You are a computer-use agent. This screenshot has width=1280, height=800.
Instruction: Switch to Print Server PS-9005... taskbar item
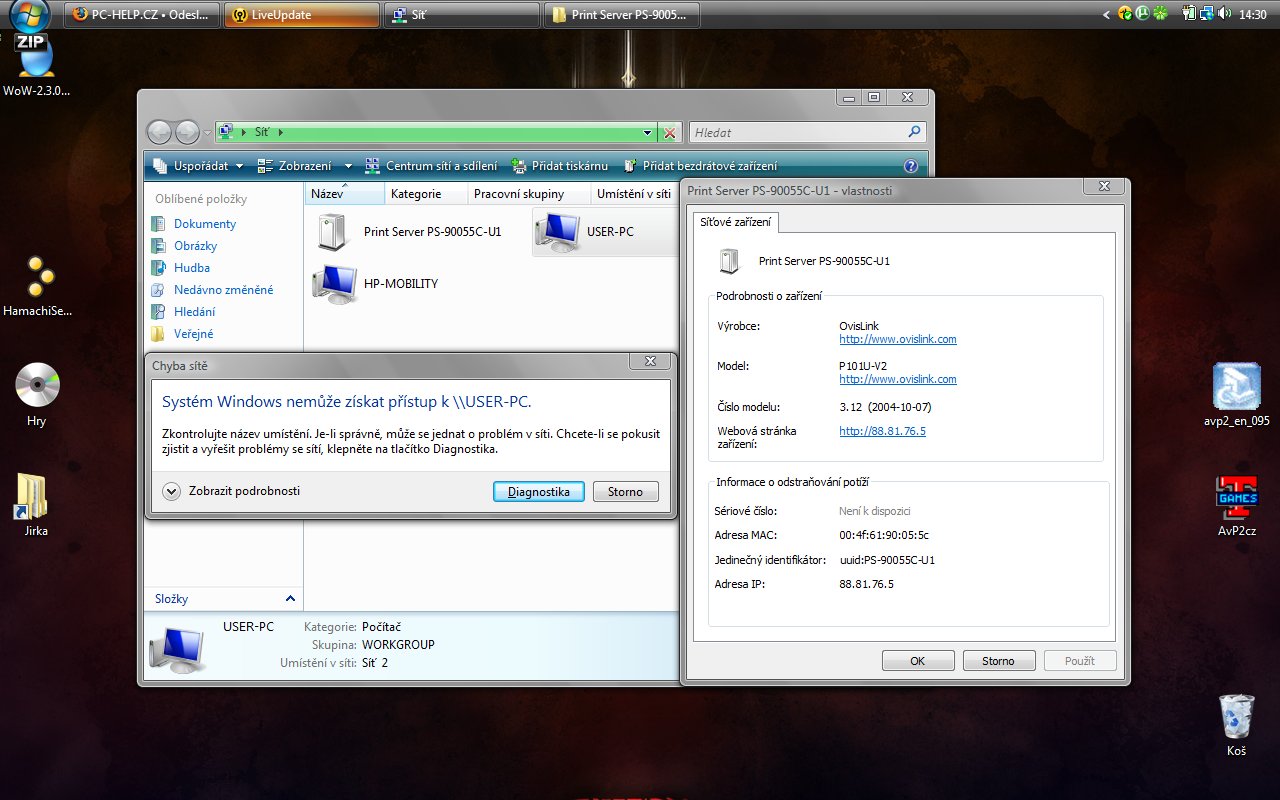(622, 15)
